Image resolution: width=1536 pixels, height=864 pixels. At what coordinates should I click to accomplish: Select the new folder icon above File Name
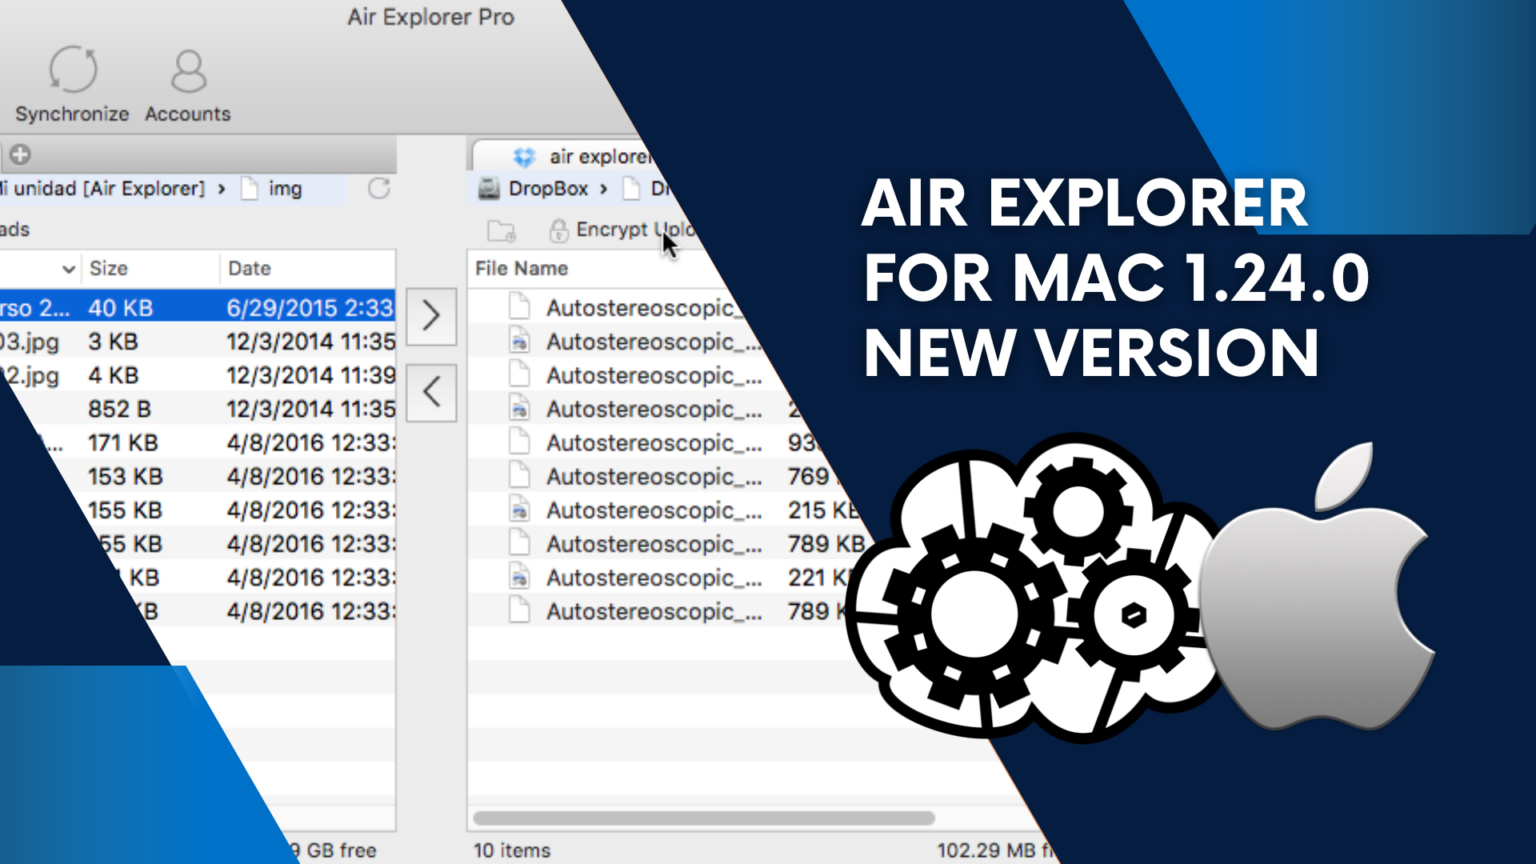502,230
